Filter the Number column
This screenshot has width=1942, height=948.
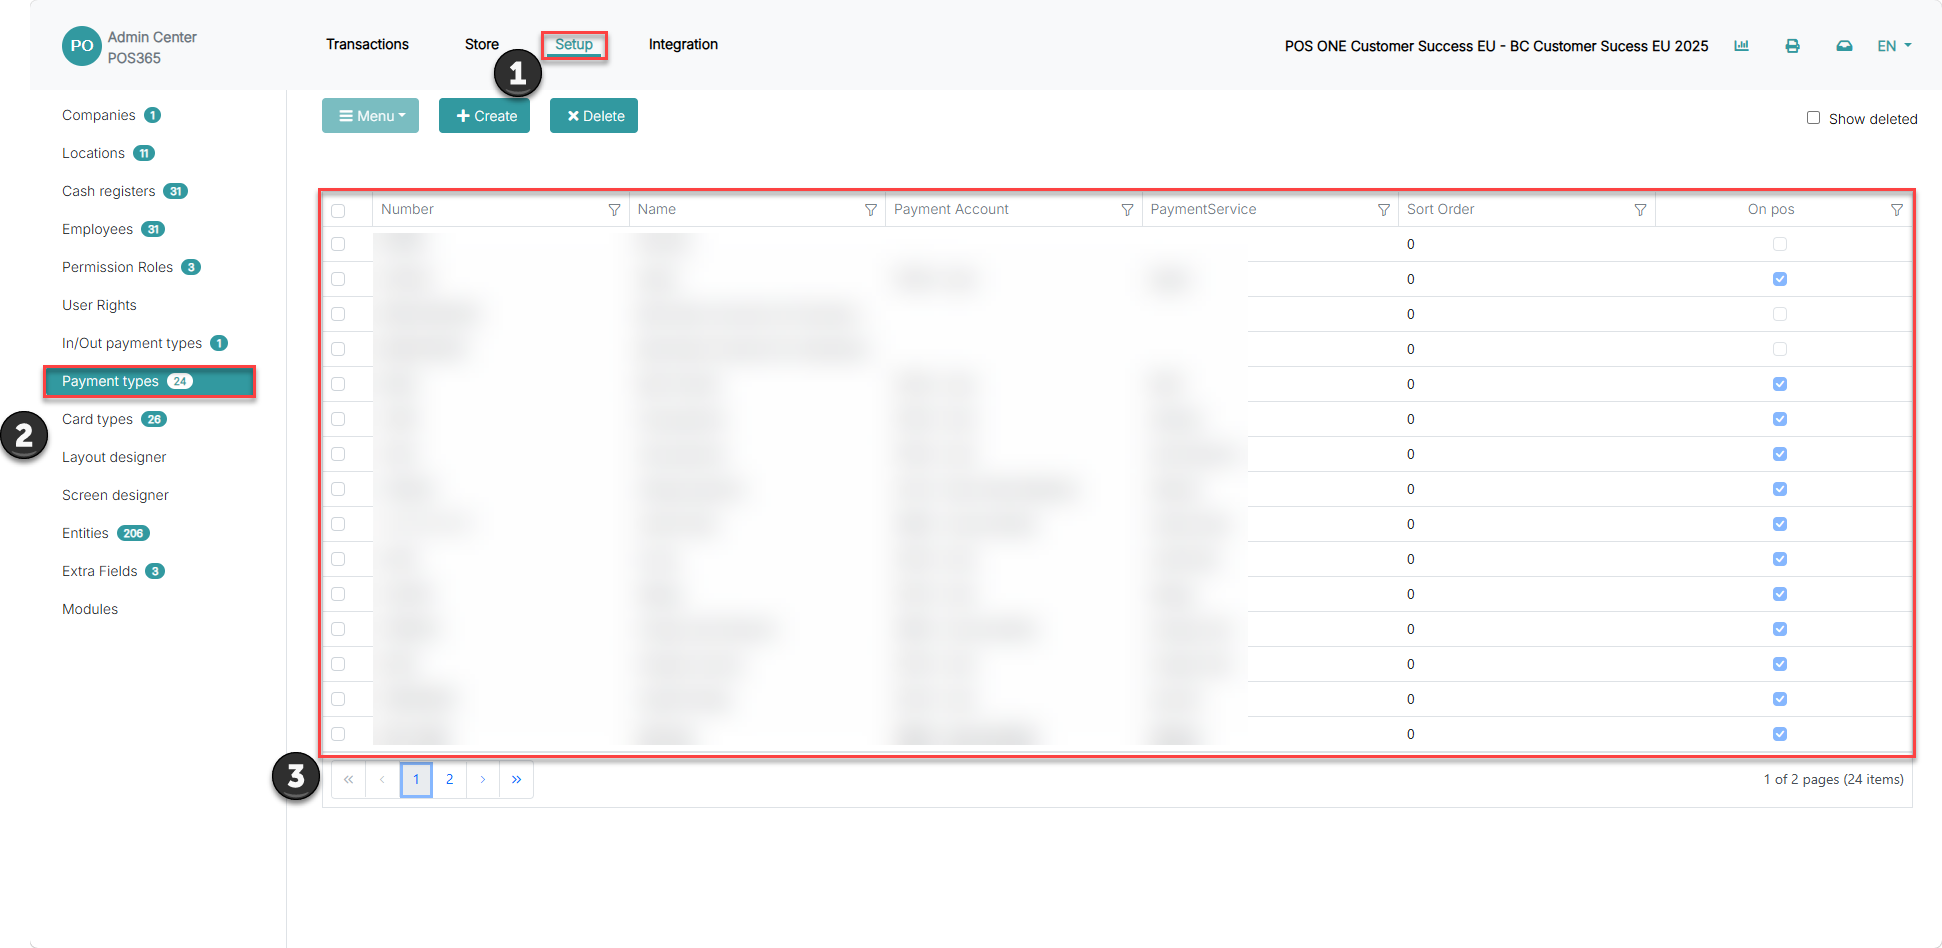click(614, 210)
